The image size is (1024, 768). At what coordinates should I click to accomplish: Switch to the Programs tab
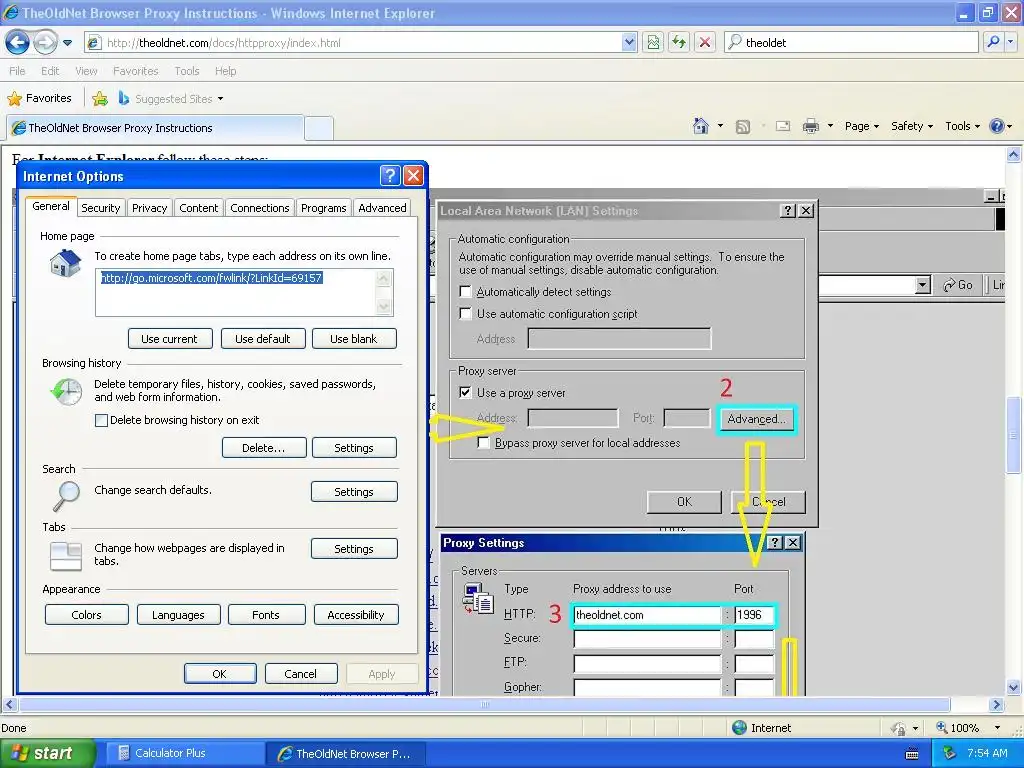(x=323, y=208)
